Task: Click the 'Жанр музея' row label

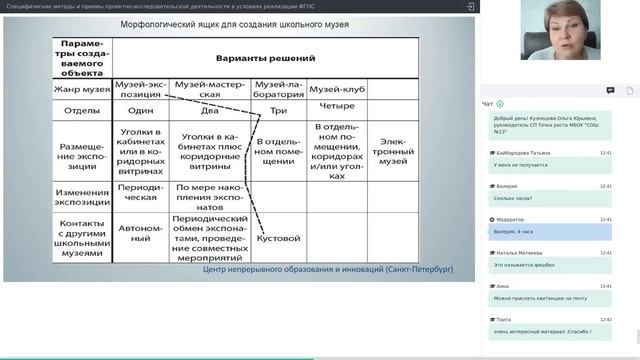Action: pyautogui.click(x=82, y=89)
